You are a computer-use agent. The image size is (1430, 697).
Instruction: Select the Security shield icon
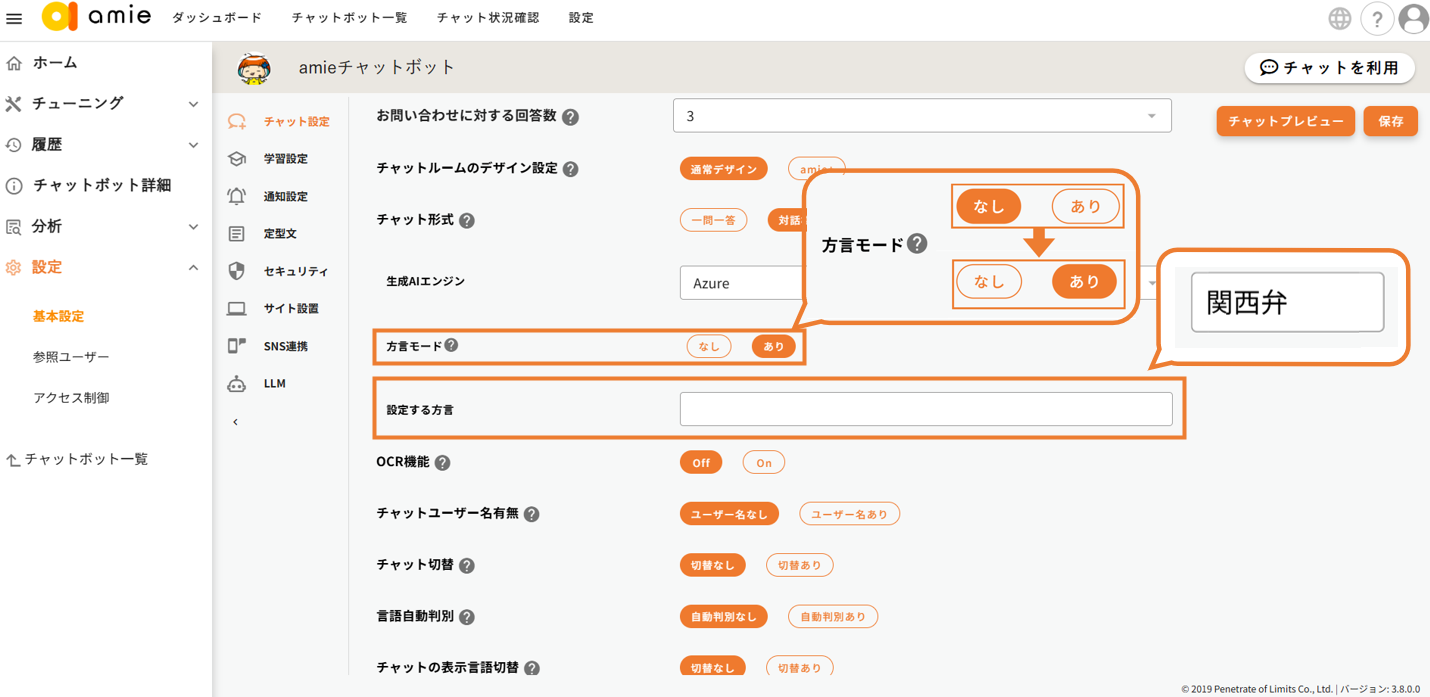click(237, 271)
